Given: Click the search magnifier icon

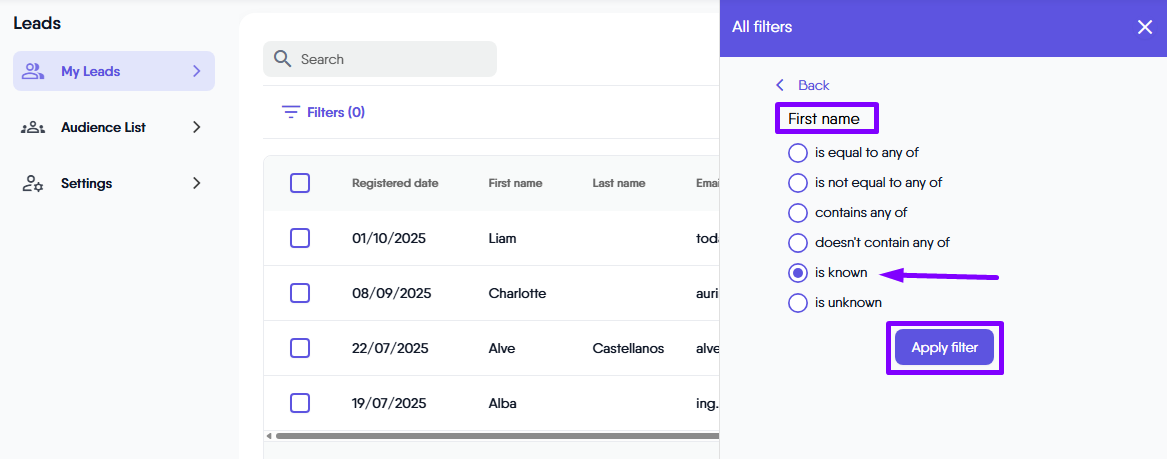Looking at the screenshot, I should [282, 59].
